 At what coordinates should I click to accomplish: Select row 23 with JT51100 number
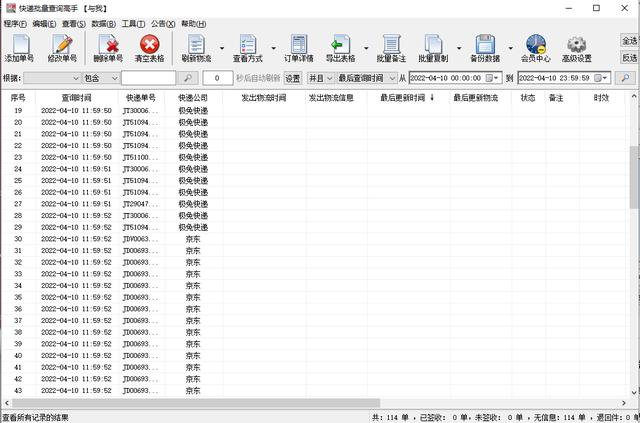[x=313, y=157]
